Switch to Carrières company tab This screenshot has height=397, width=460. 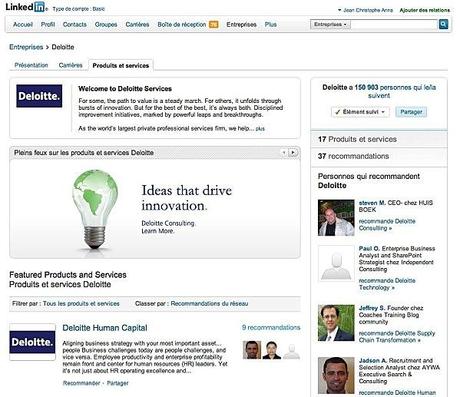(70, 65)
